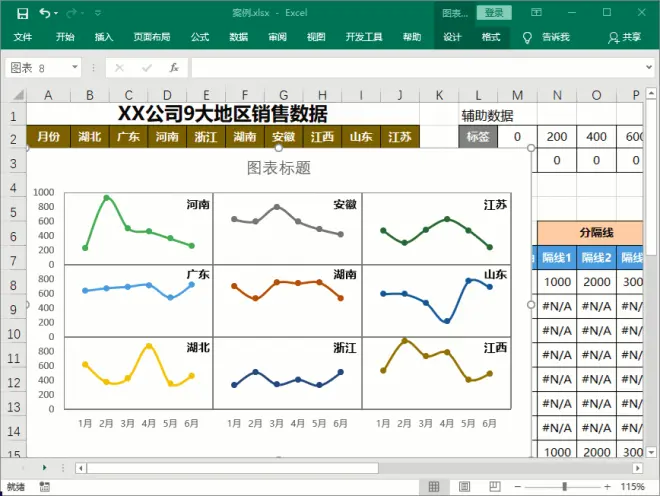660x496 pixels.
Task: Click the horizontal scrollbar left arrow
Action: pyautogui.click(x=80, y=468)
